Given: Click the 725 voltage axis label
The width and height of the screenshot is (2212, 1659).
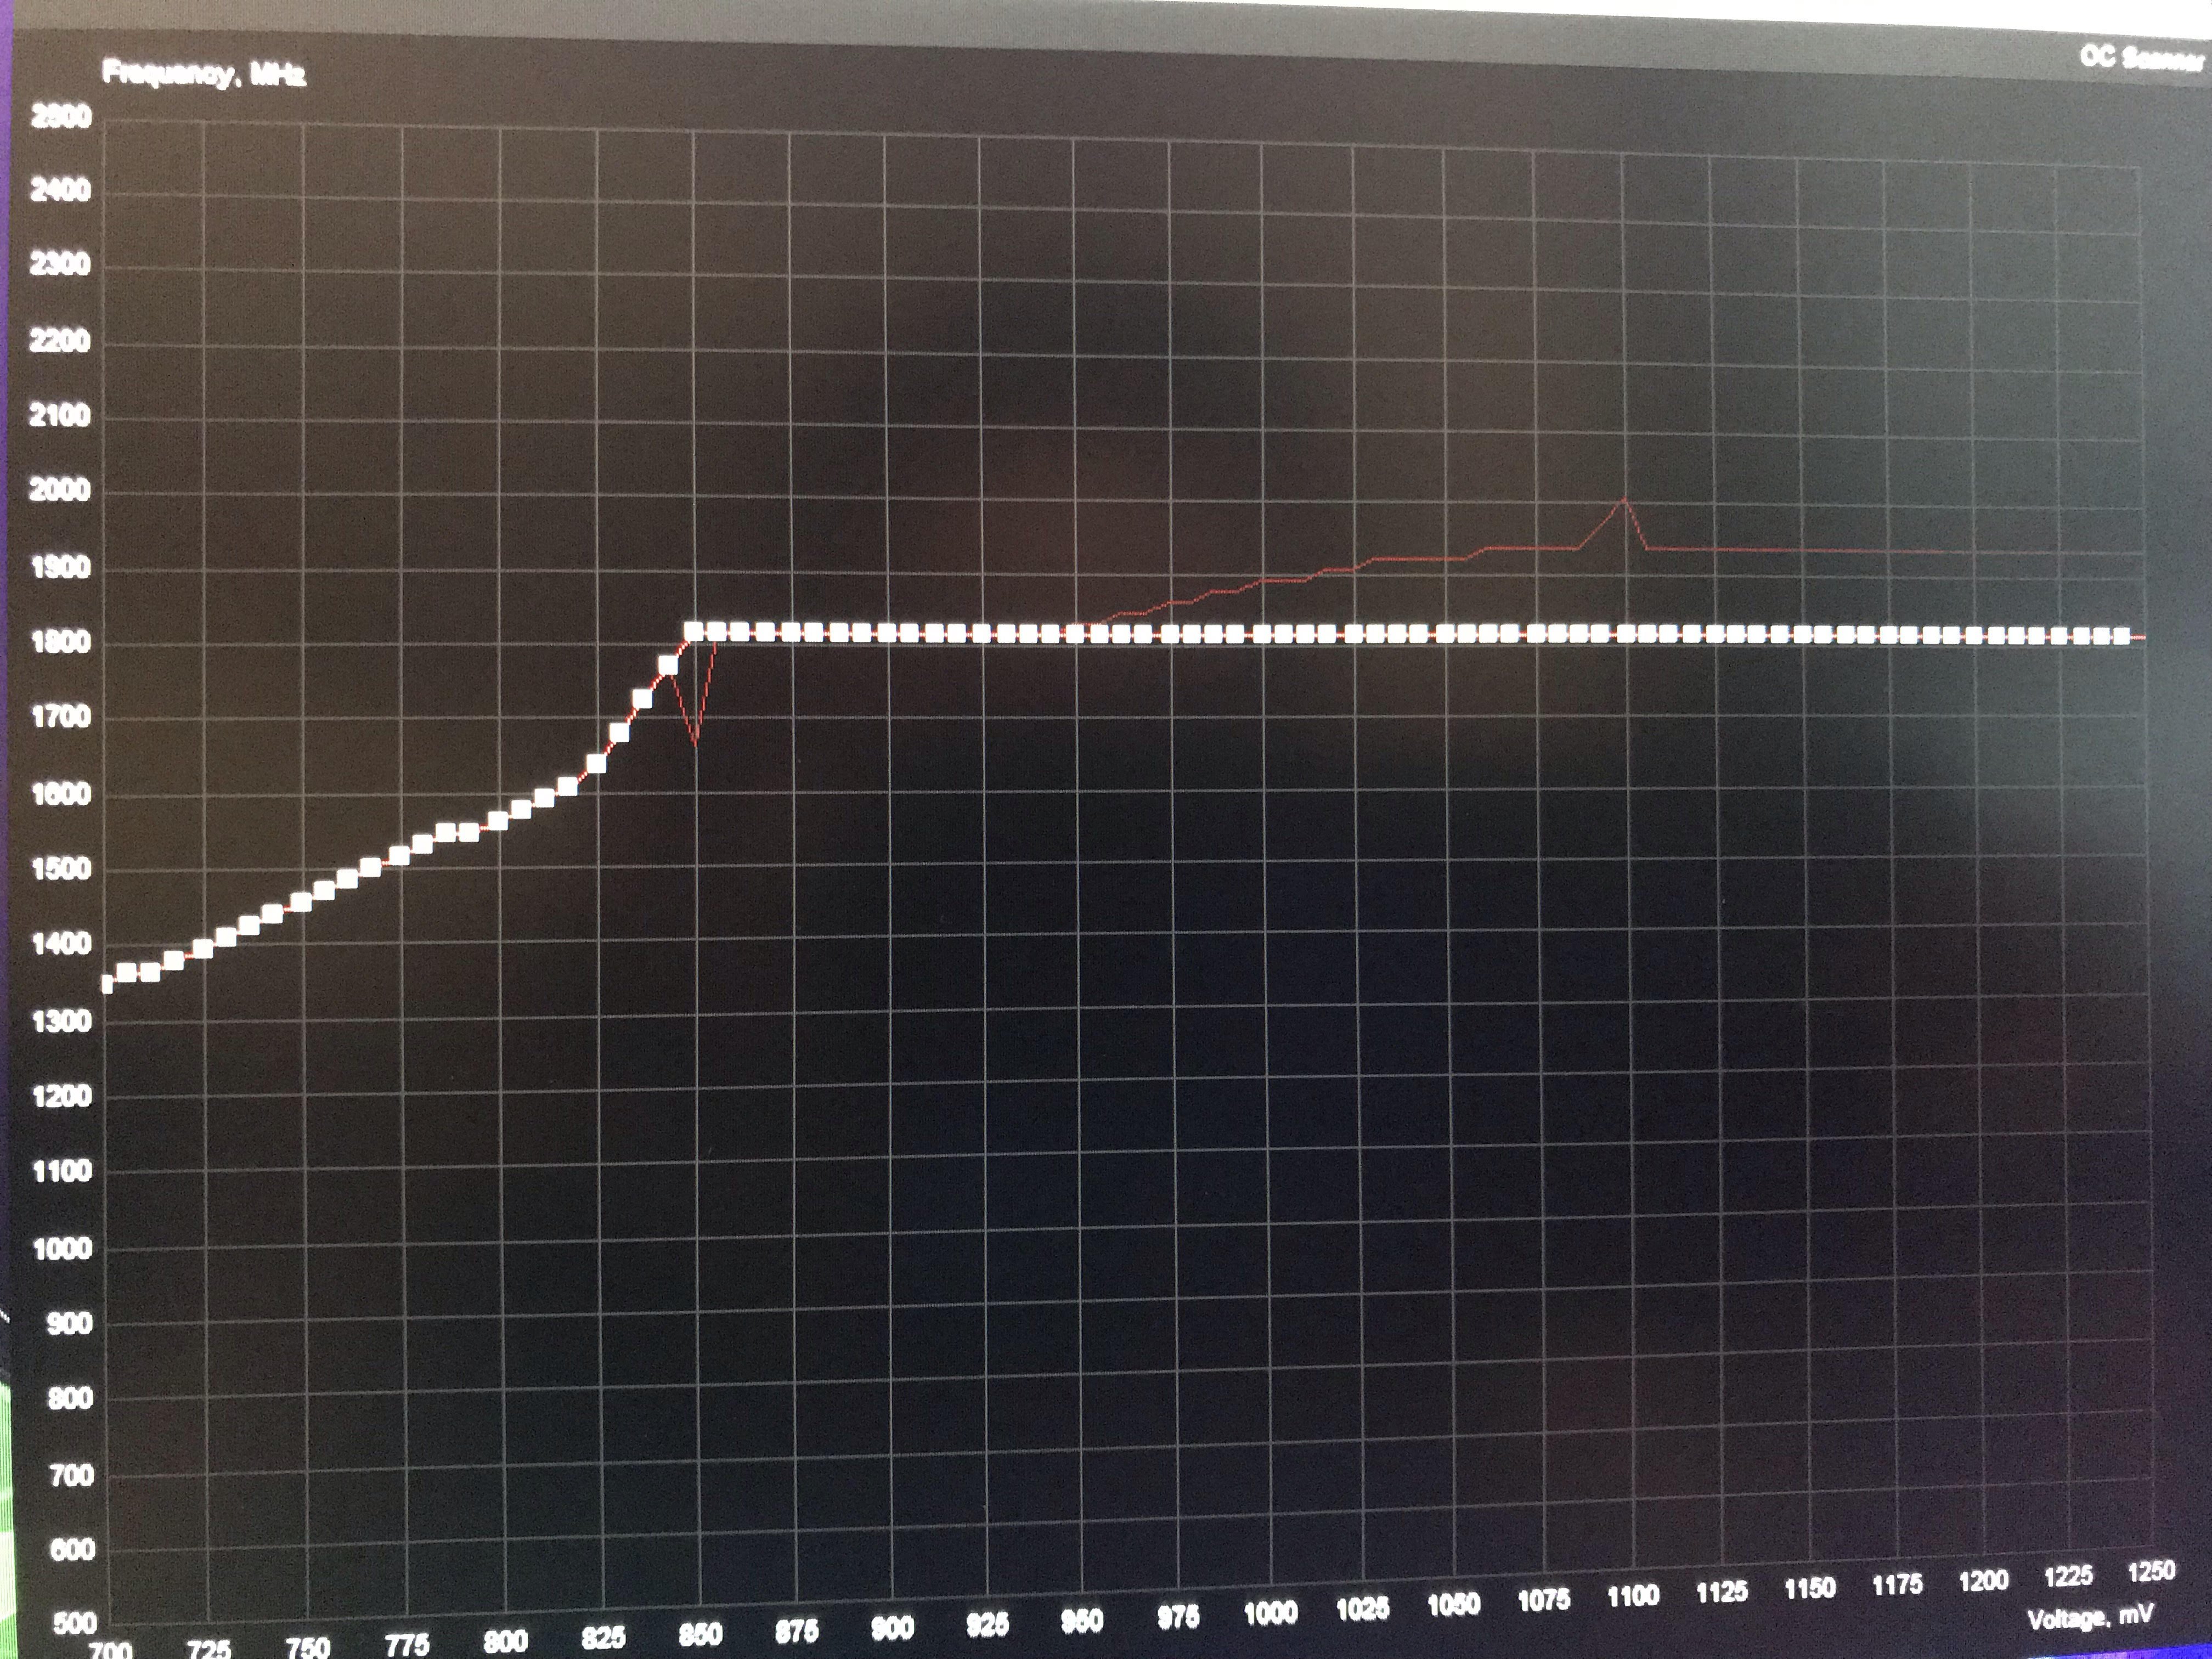Looking at the screenshot, I should pyautogui.click(x=208, y=1648).
